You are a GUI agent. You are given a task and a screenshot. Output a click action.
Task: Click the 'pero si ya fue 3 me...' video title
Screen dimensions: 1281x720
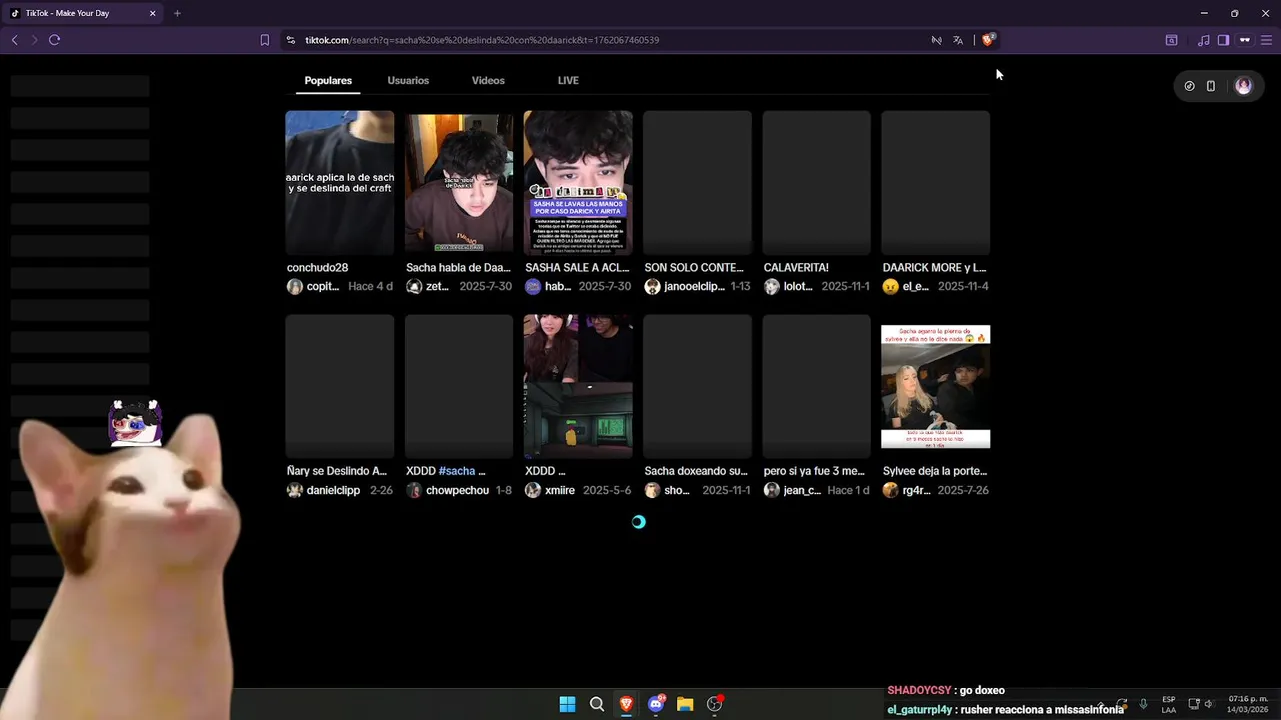pyautogui.click(x=813, y=471)
